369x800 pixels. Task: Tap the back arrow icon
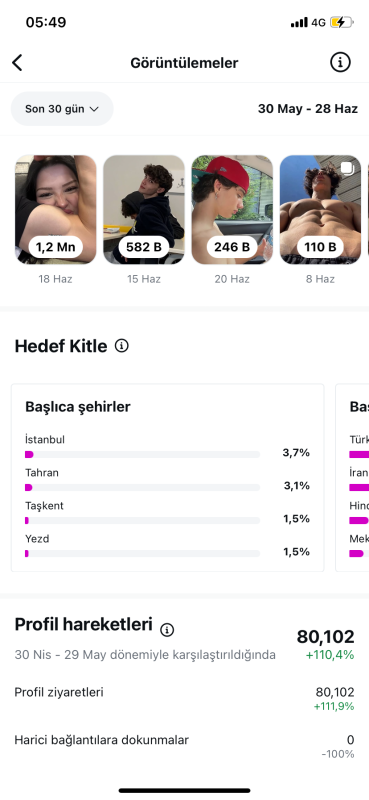point(17,63)
